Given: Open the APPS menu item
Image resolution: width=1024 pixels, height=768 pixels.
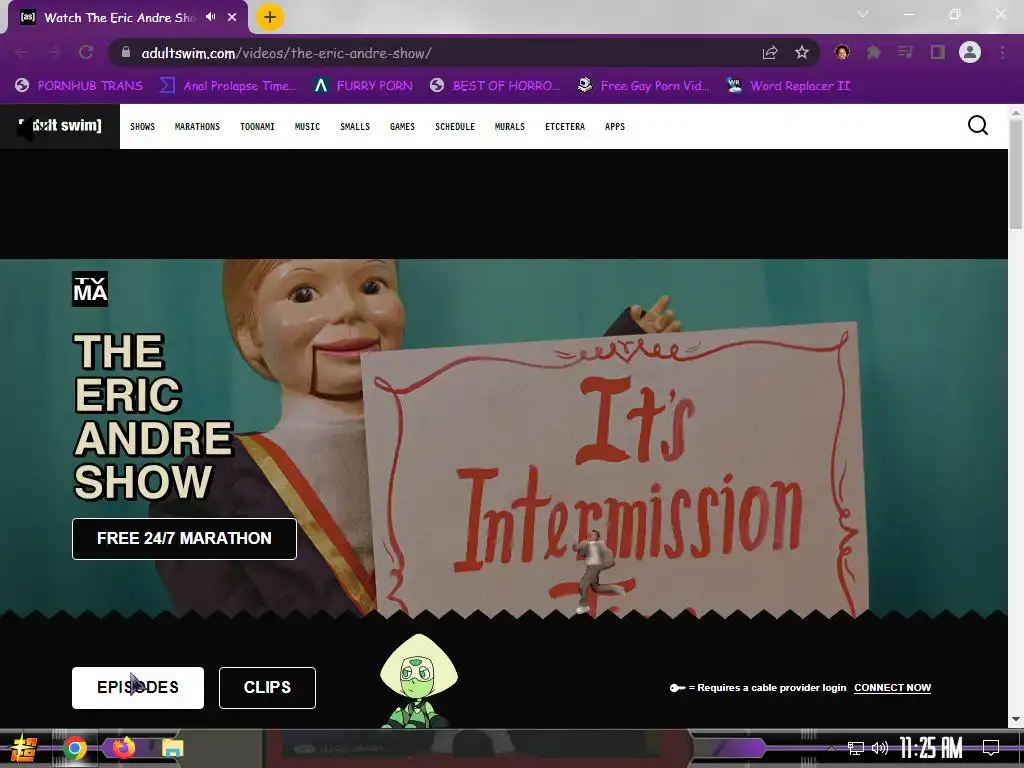Looking at the screenshot, I should click(615, 127).
